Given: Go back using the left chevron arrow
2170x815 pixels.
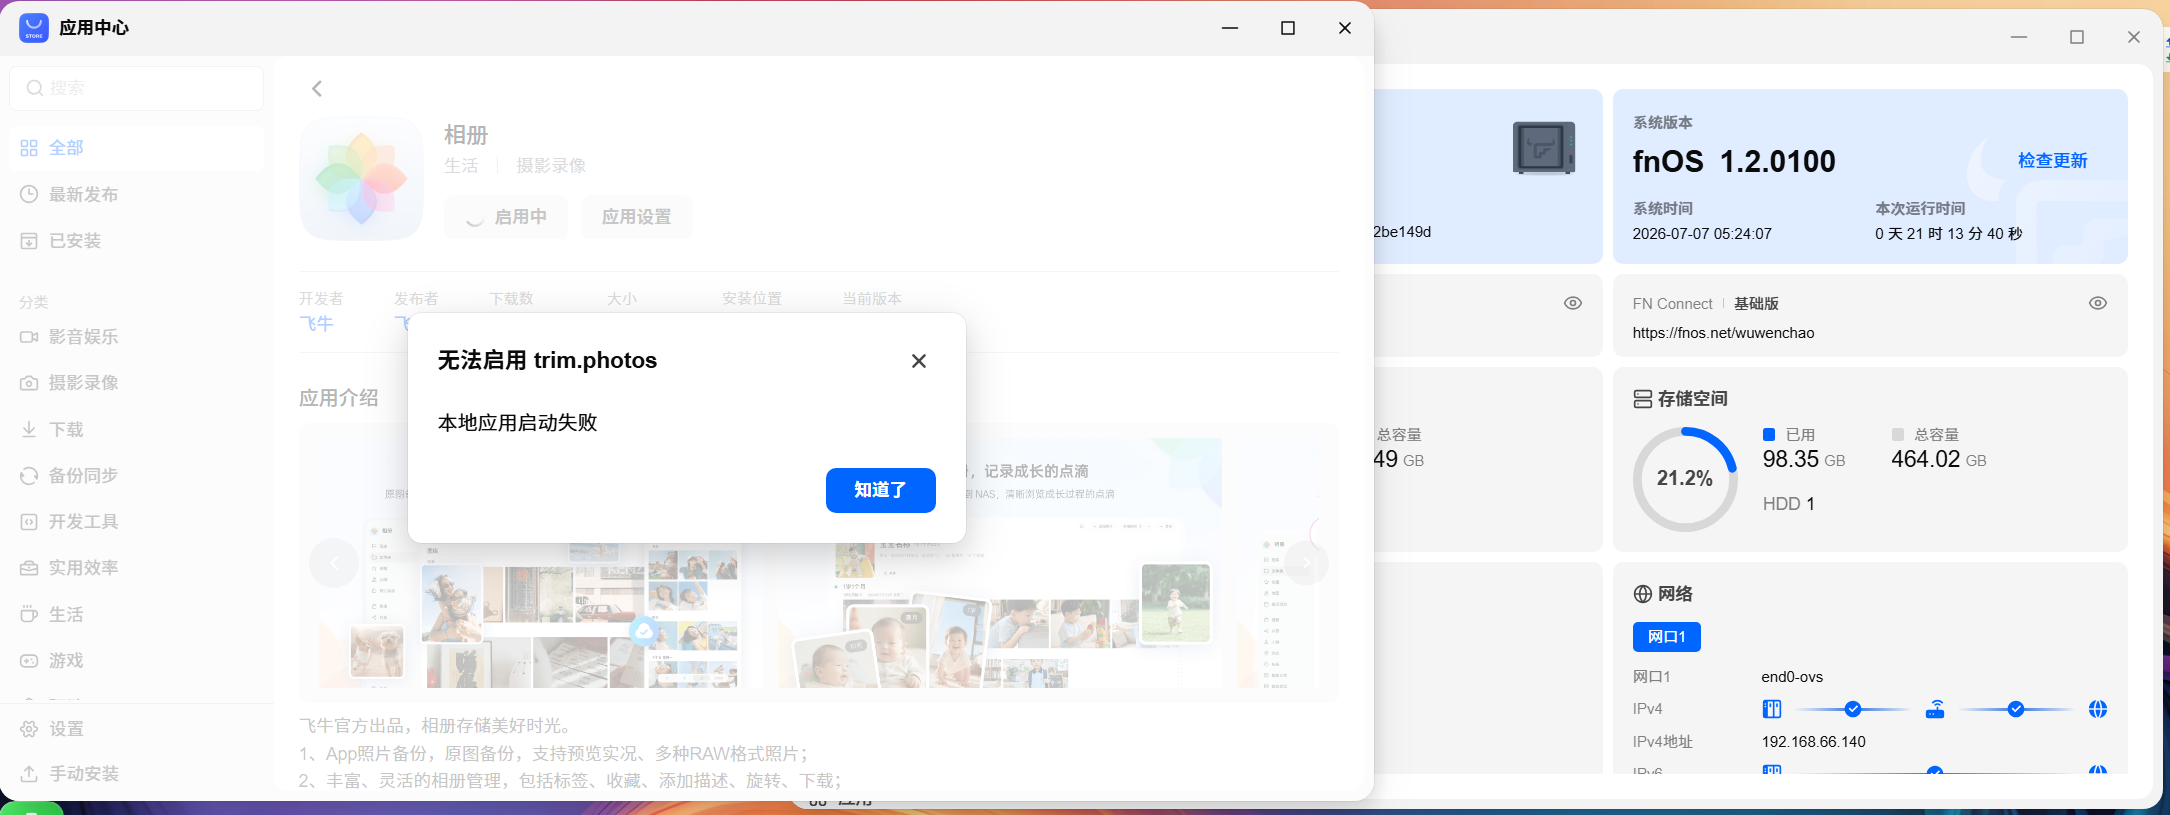Looking at the screenshot, I should point(317,89).
